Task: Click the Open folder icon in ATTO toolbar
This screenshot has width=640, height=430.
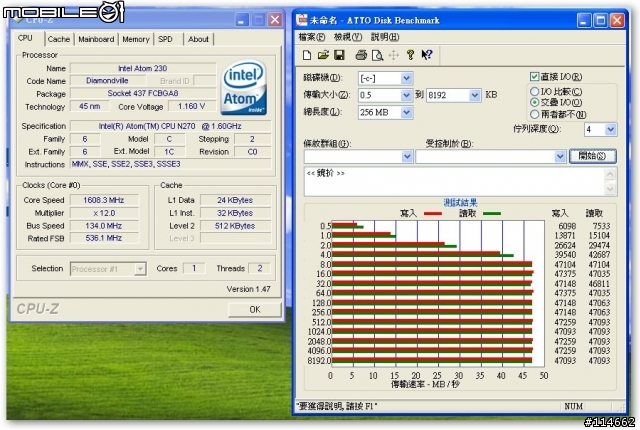Action: [x=323, y=55]
